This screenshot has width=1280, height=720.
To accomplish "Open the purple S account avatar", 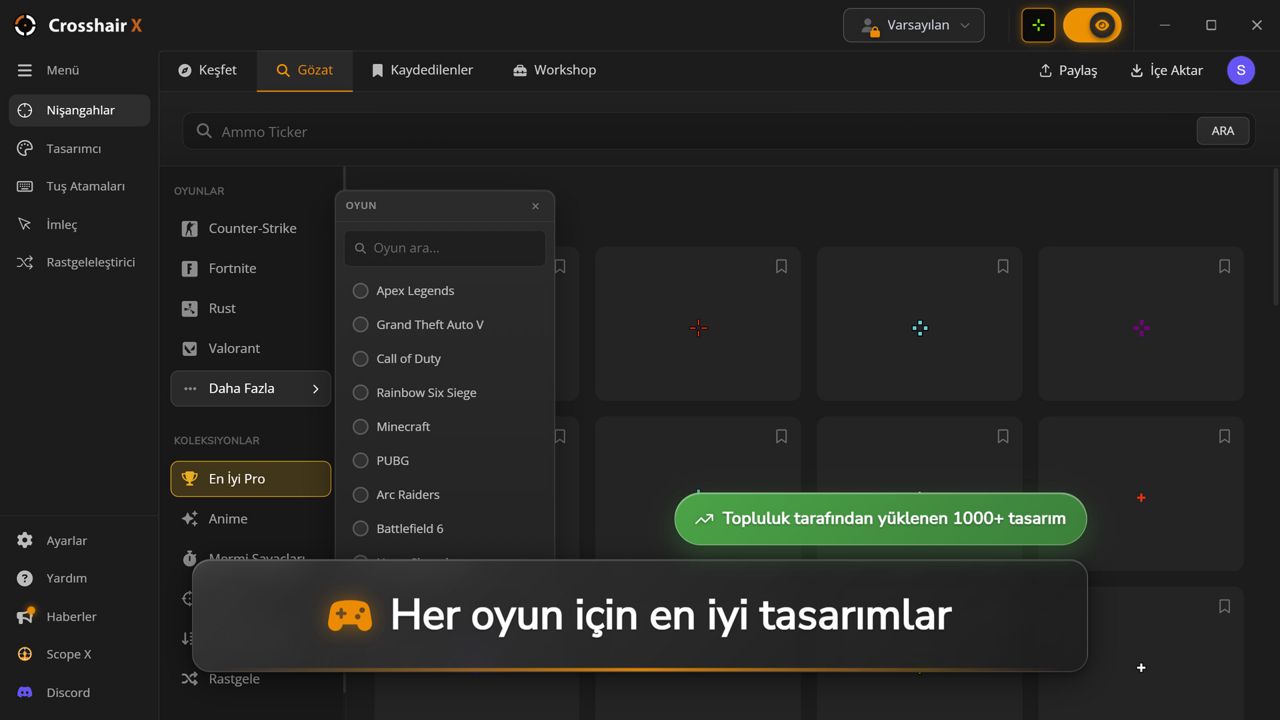I will coord(1241,70).
